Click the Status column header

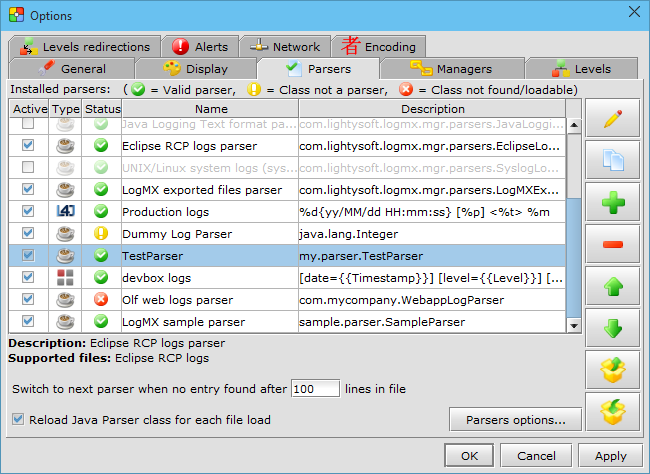pyautogui.click(x=102, y=109)
